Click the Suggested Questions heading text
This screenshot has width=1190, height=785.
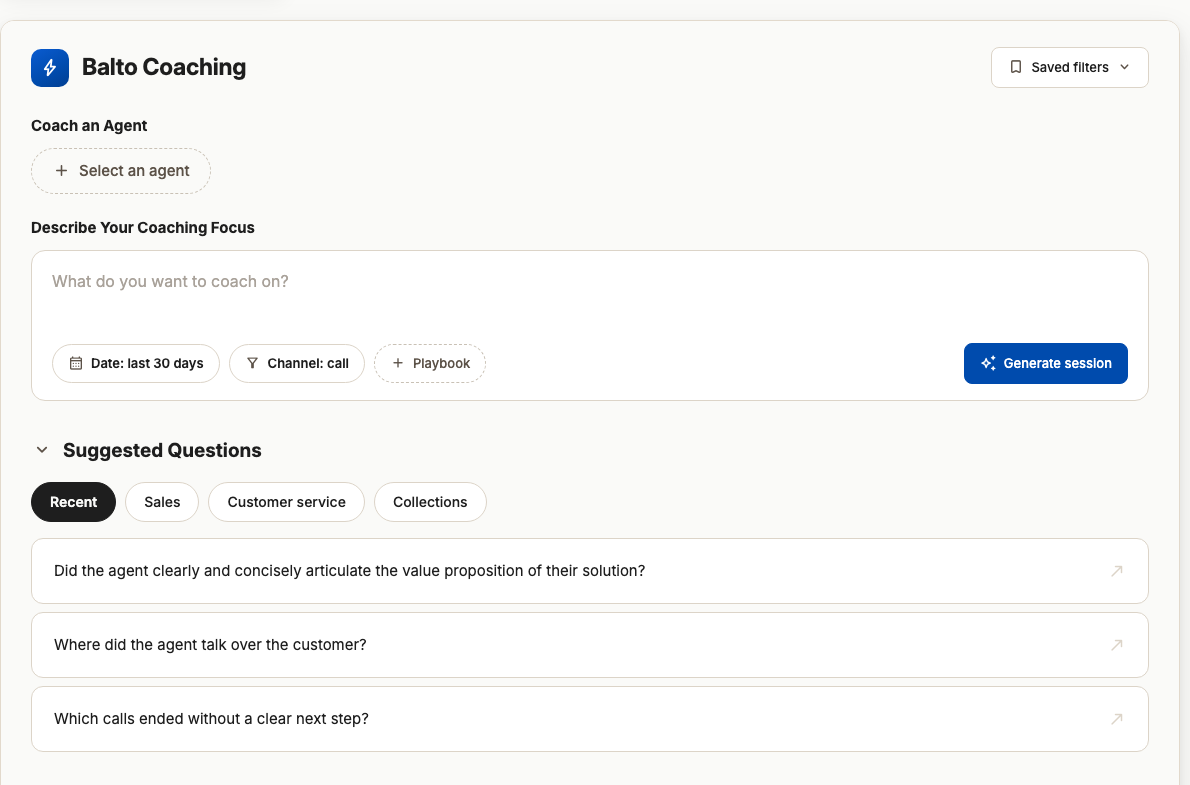162,450
